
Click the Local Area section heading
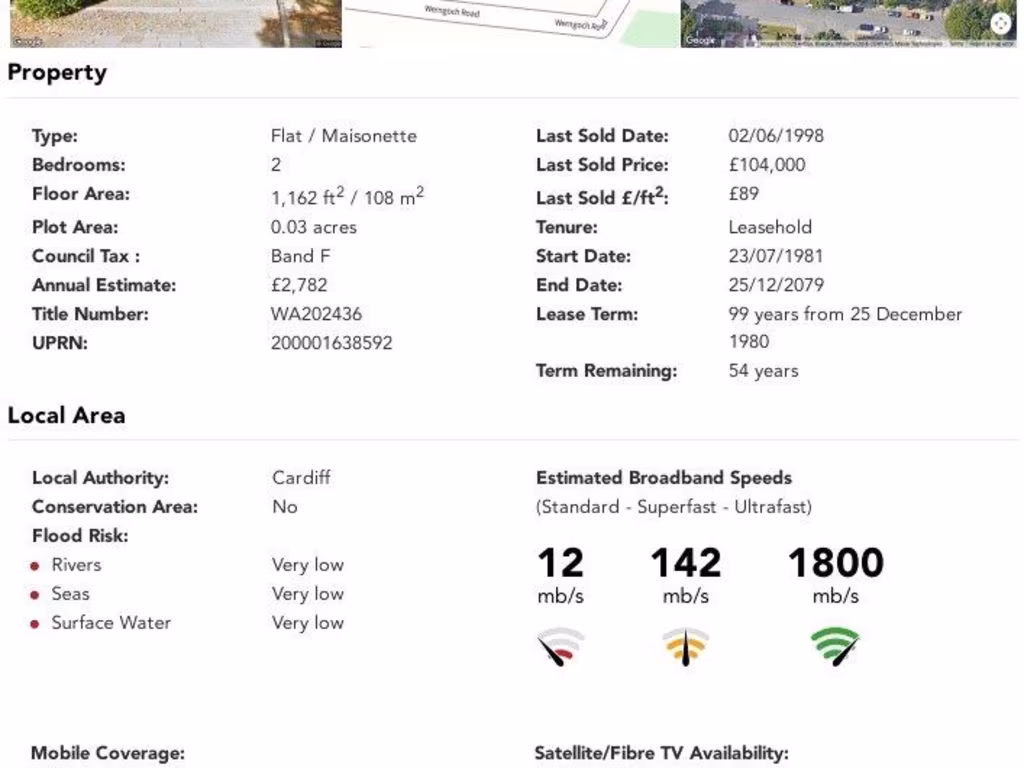click(66, 416)
